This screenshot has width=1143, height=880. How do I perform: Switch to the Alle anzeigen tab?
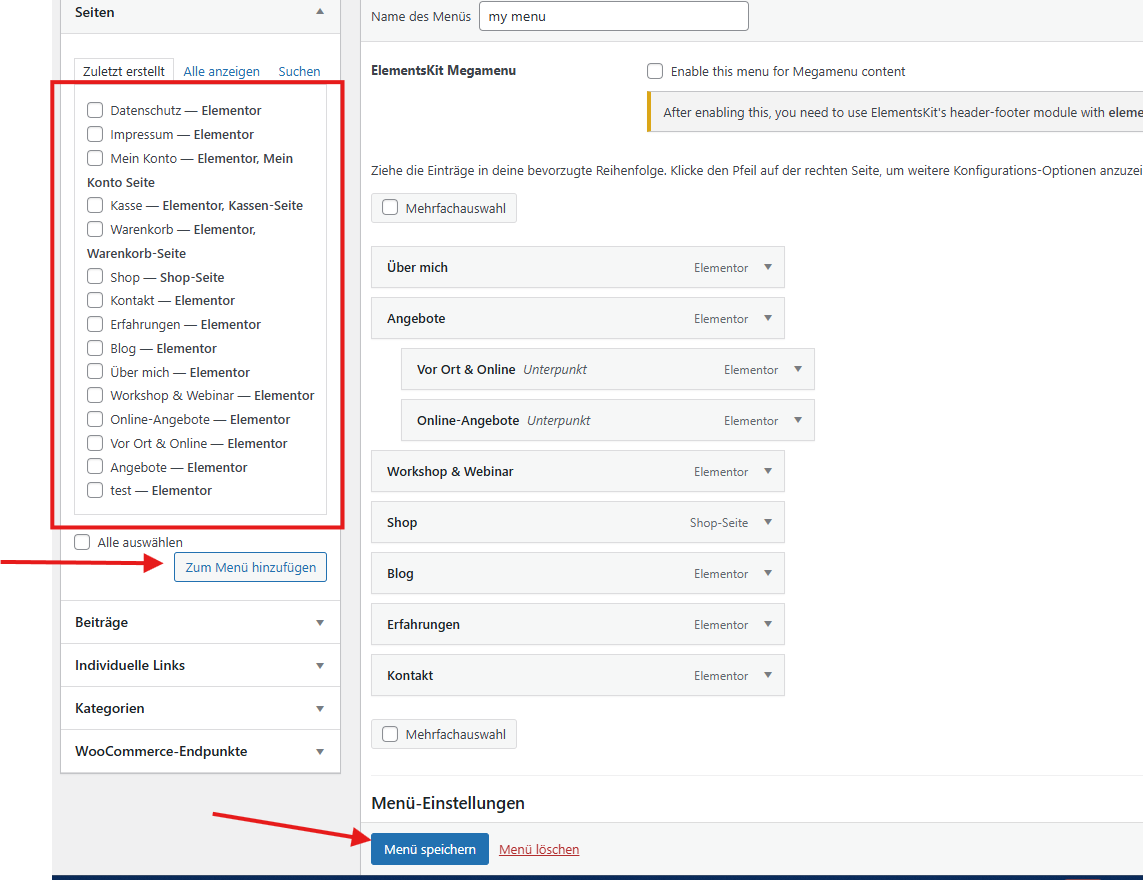[x=221, y=71]
